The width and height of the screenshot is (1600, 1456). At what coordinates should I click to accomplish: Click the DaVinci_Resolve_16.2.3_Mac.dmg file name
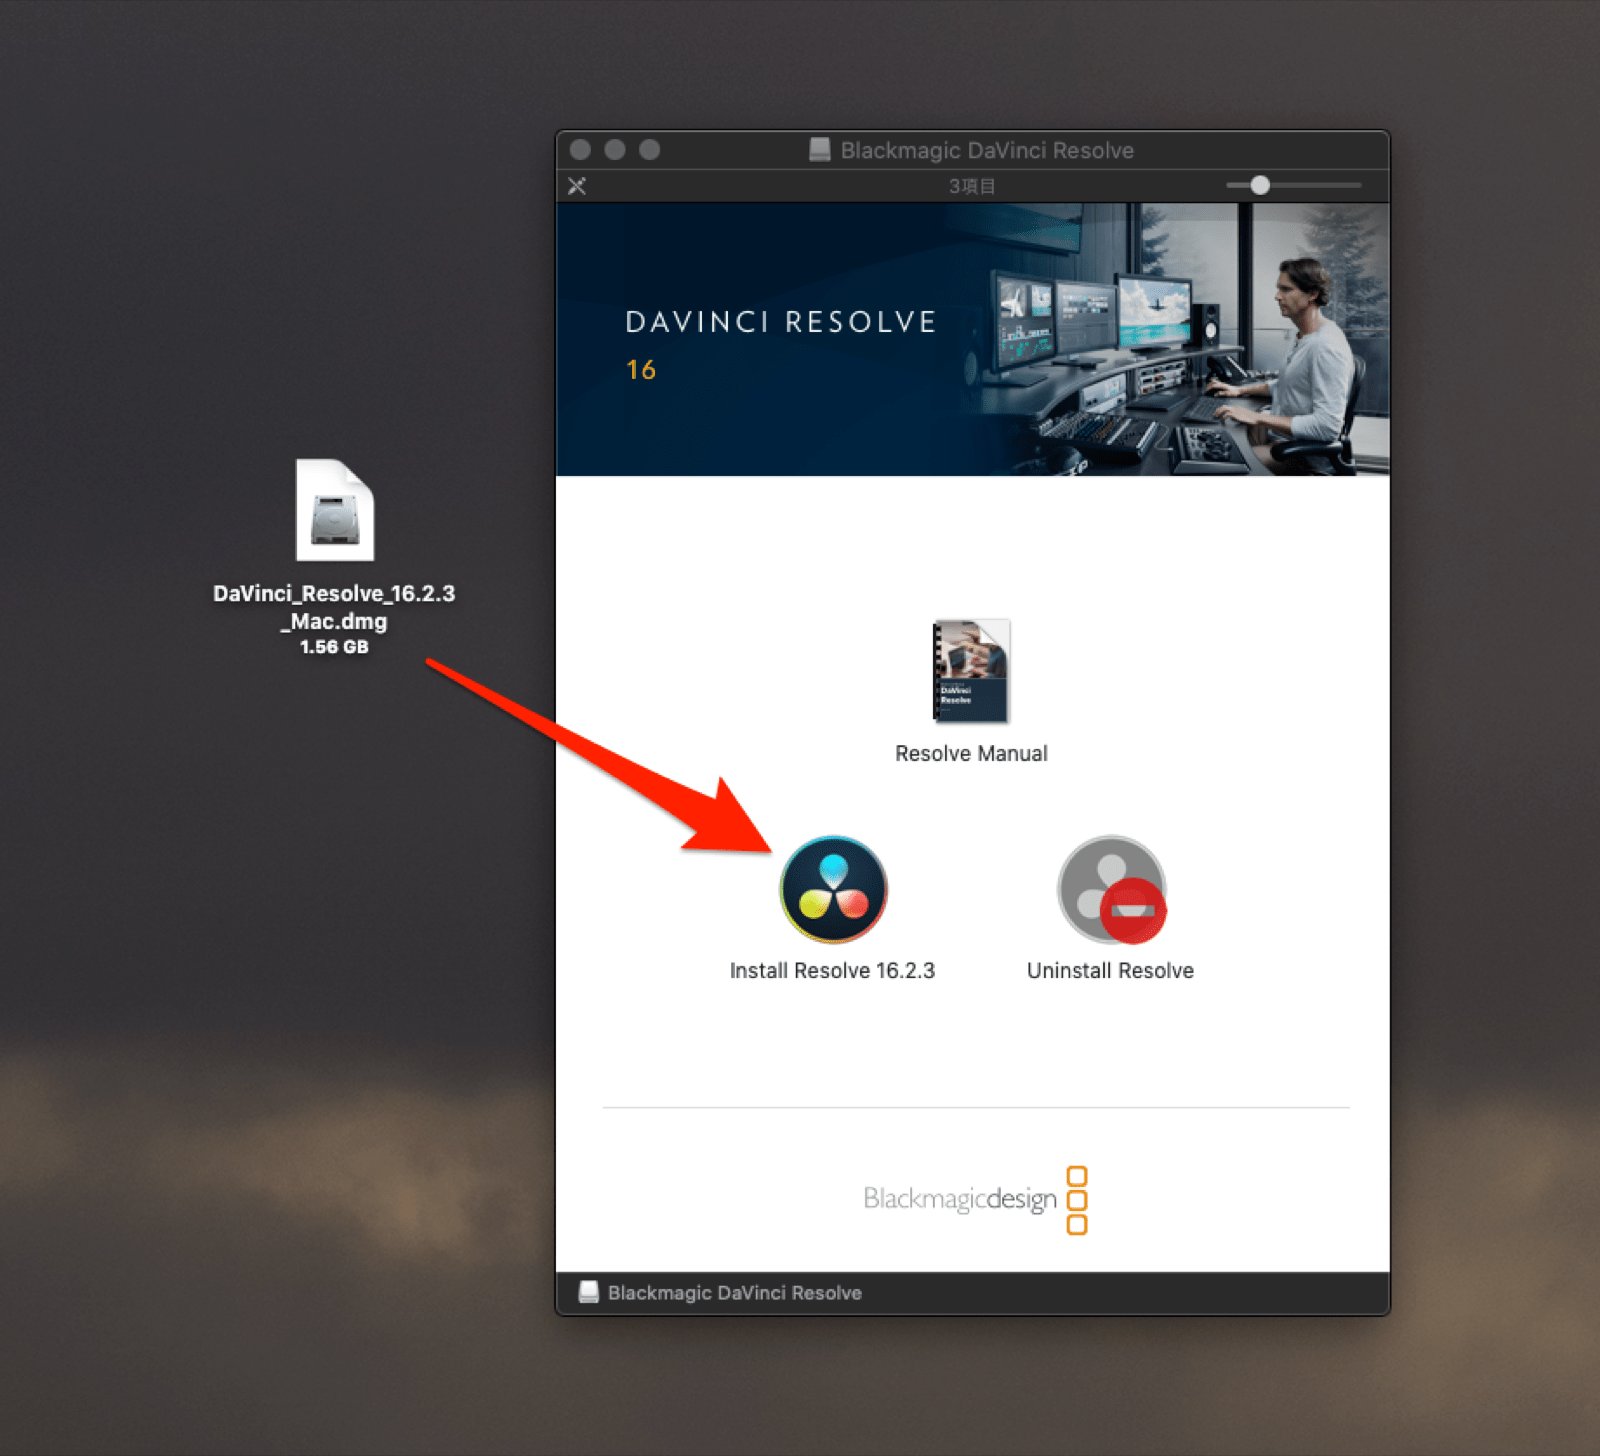(334, 607)
